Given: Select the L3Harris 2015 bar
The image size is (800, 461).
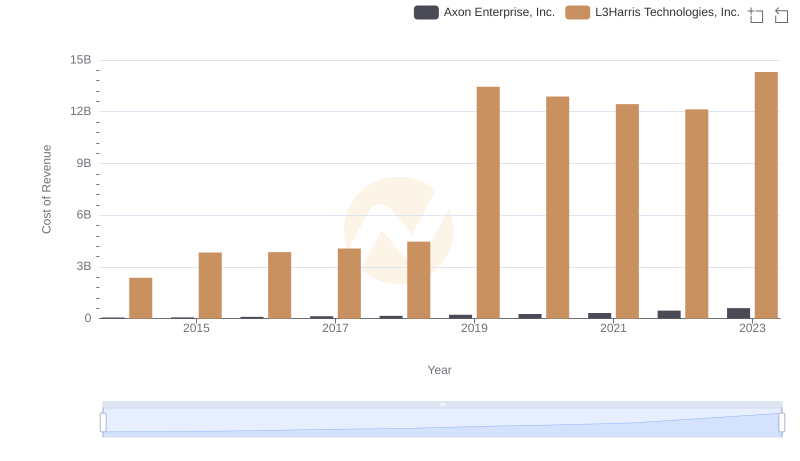Looking at the screenshot, I should [210, 286].
